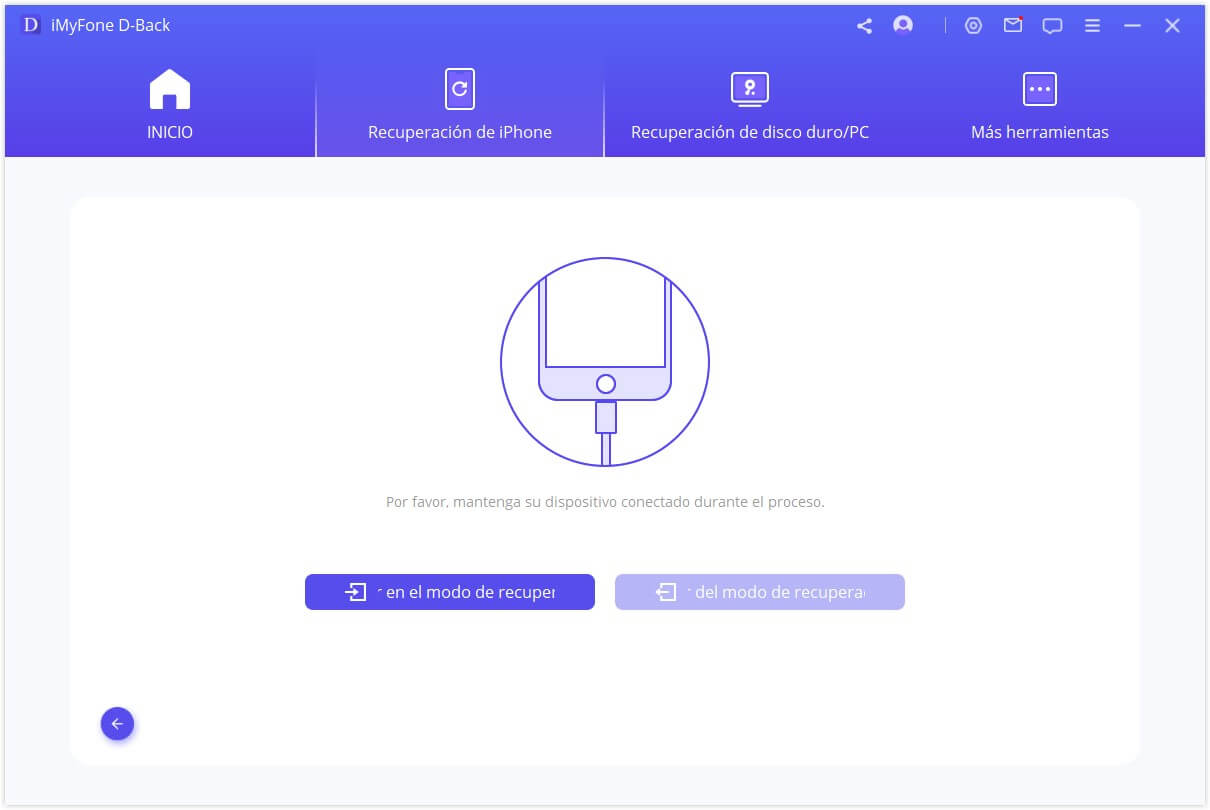Click the phone with cable illustration
This screenshot has height=810, width=1210.
[x=605, y=362]
